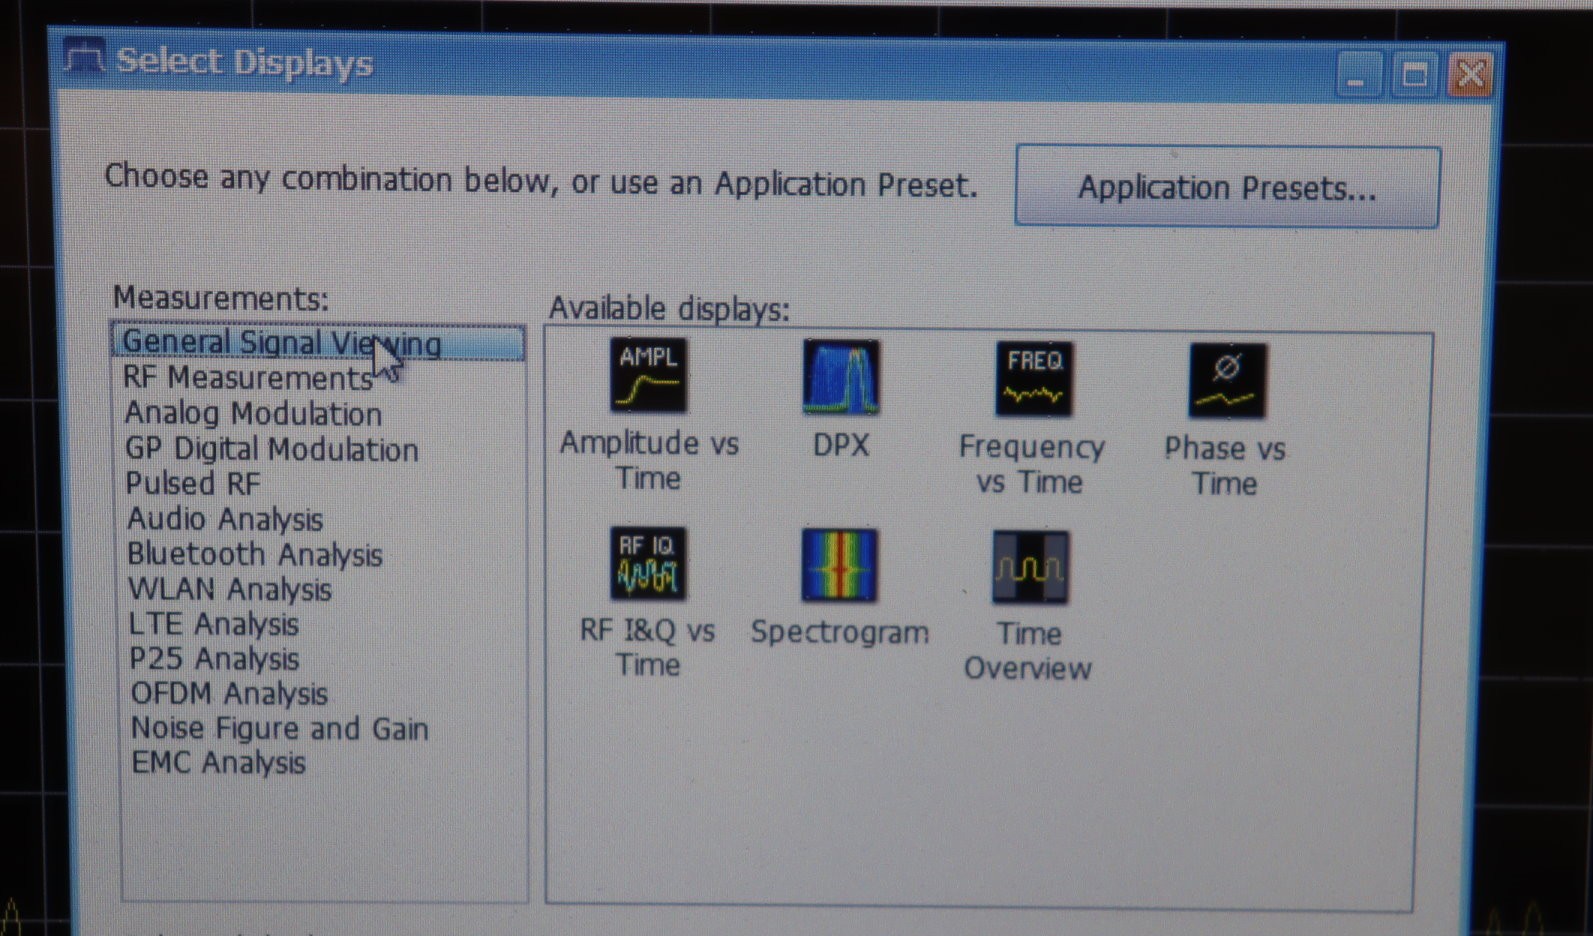Image resolution: width=1593 pixels, height=936 pixels.
Task: Select P25 Analysis in the list
Action: point(215,659)
